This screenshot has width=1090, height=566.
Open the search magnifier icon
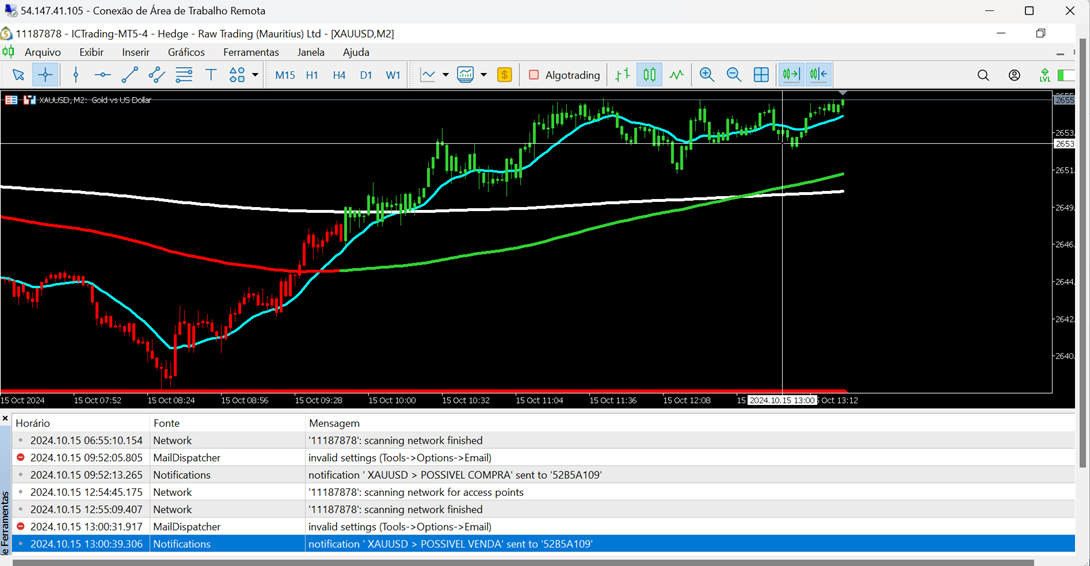click(x=983, y=75)
